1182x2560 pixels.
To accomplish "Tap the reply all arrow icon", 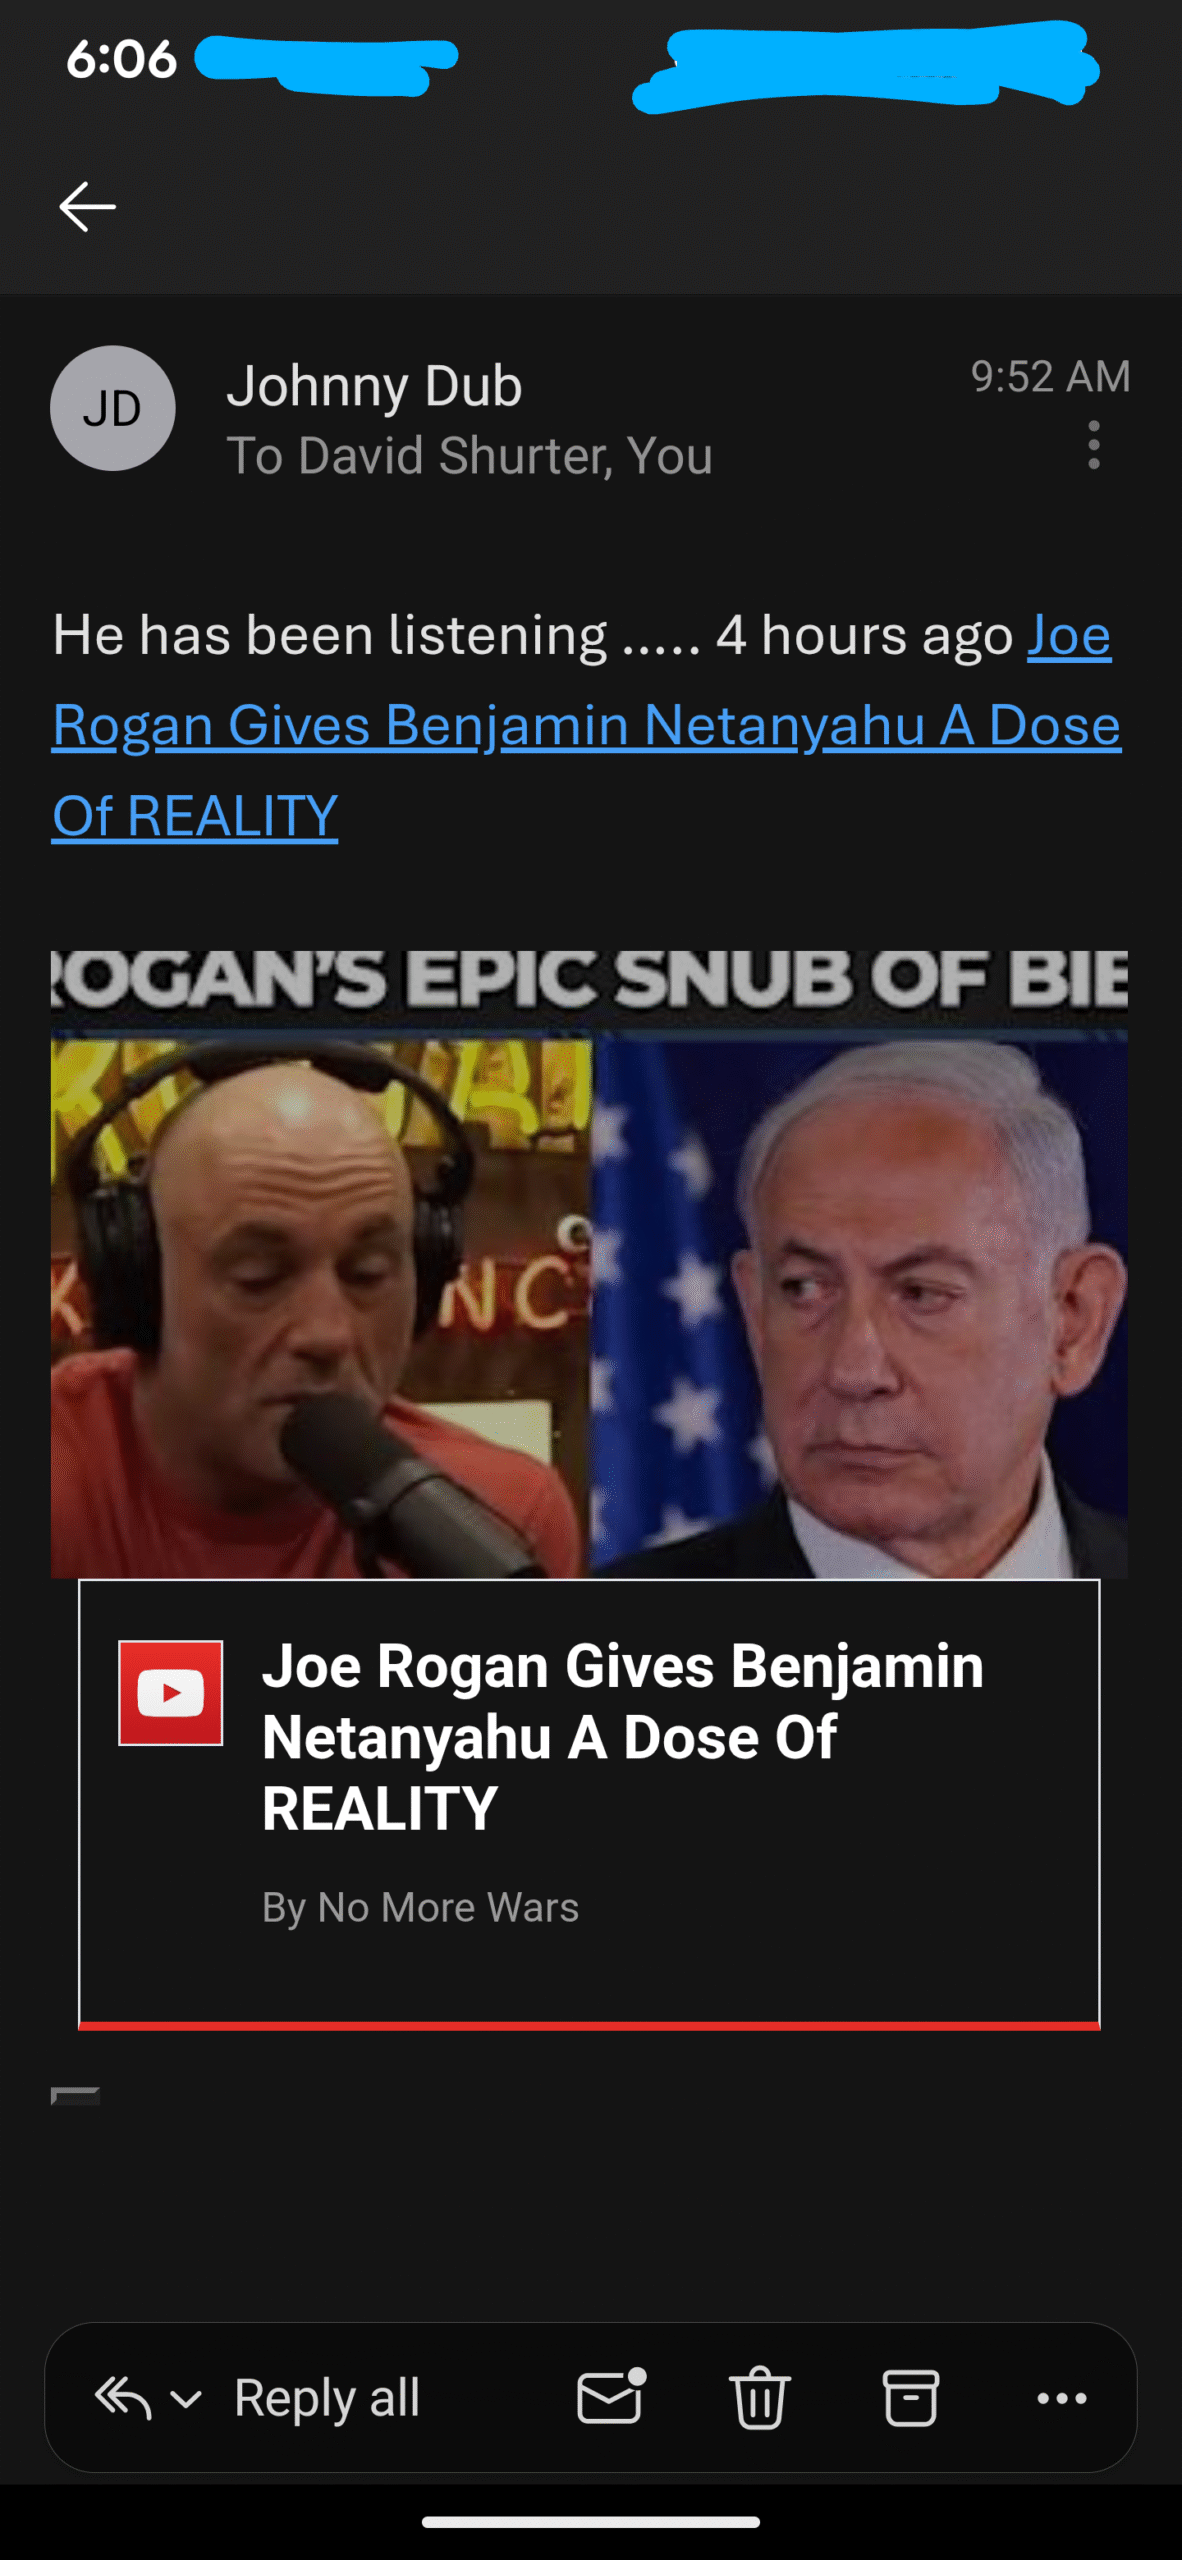I will [x=123, y=2397].
